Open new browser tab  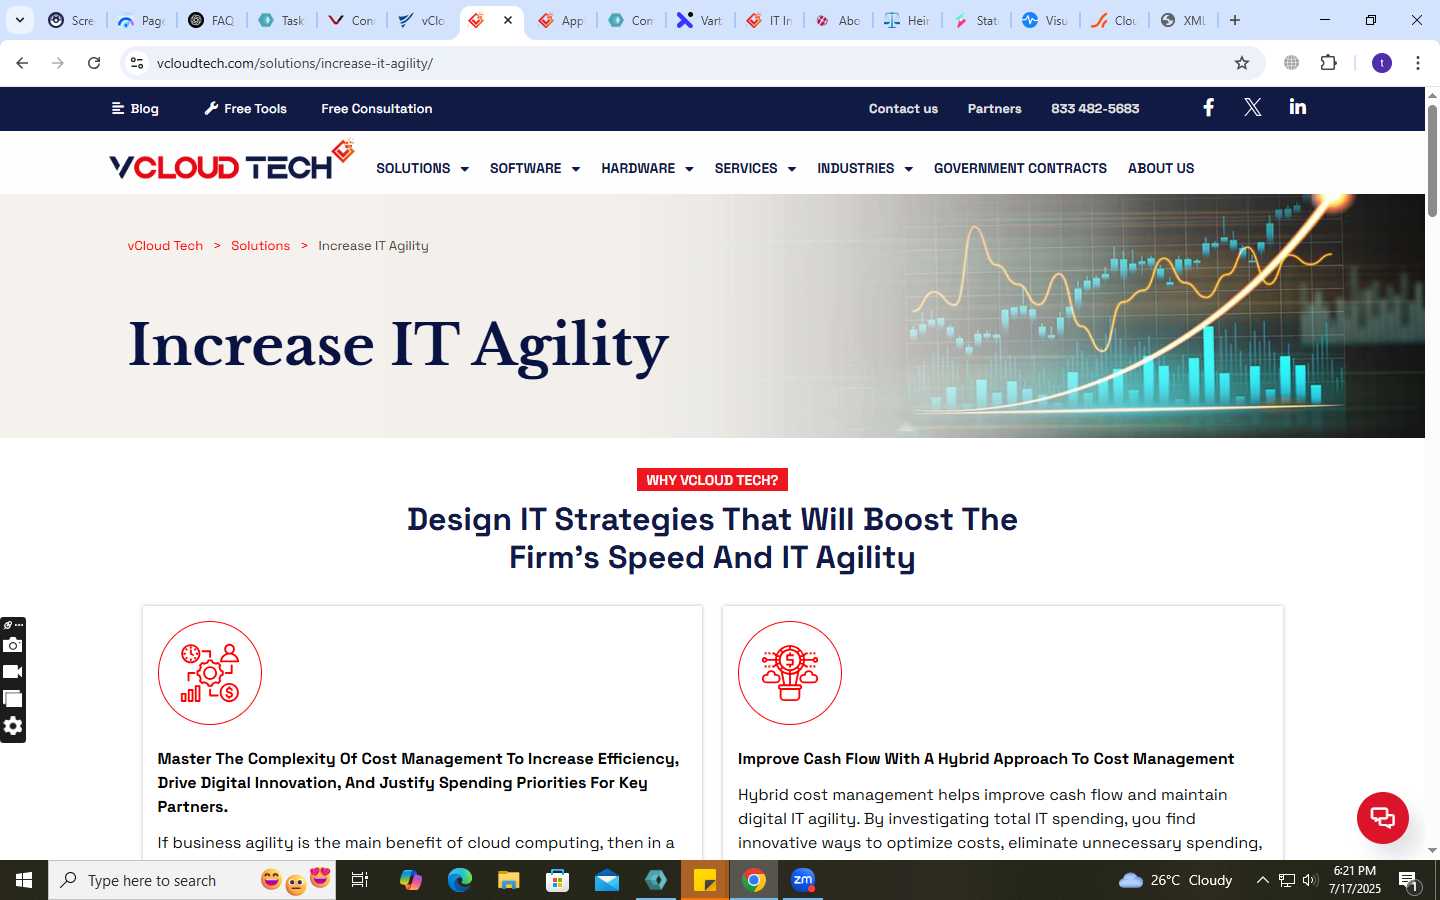point(1234,20)
